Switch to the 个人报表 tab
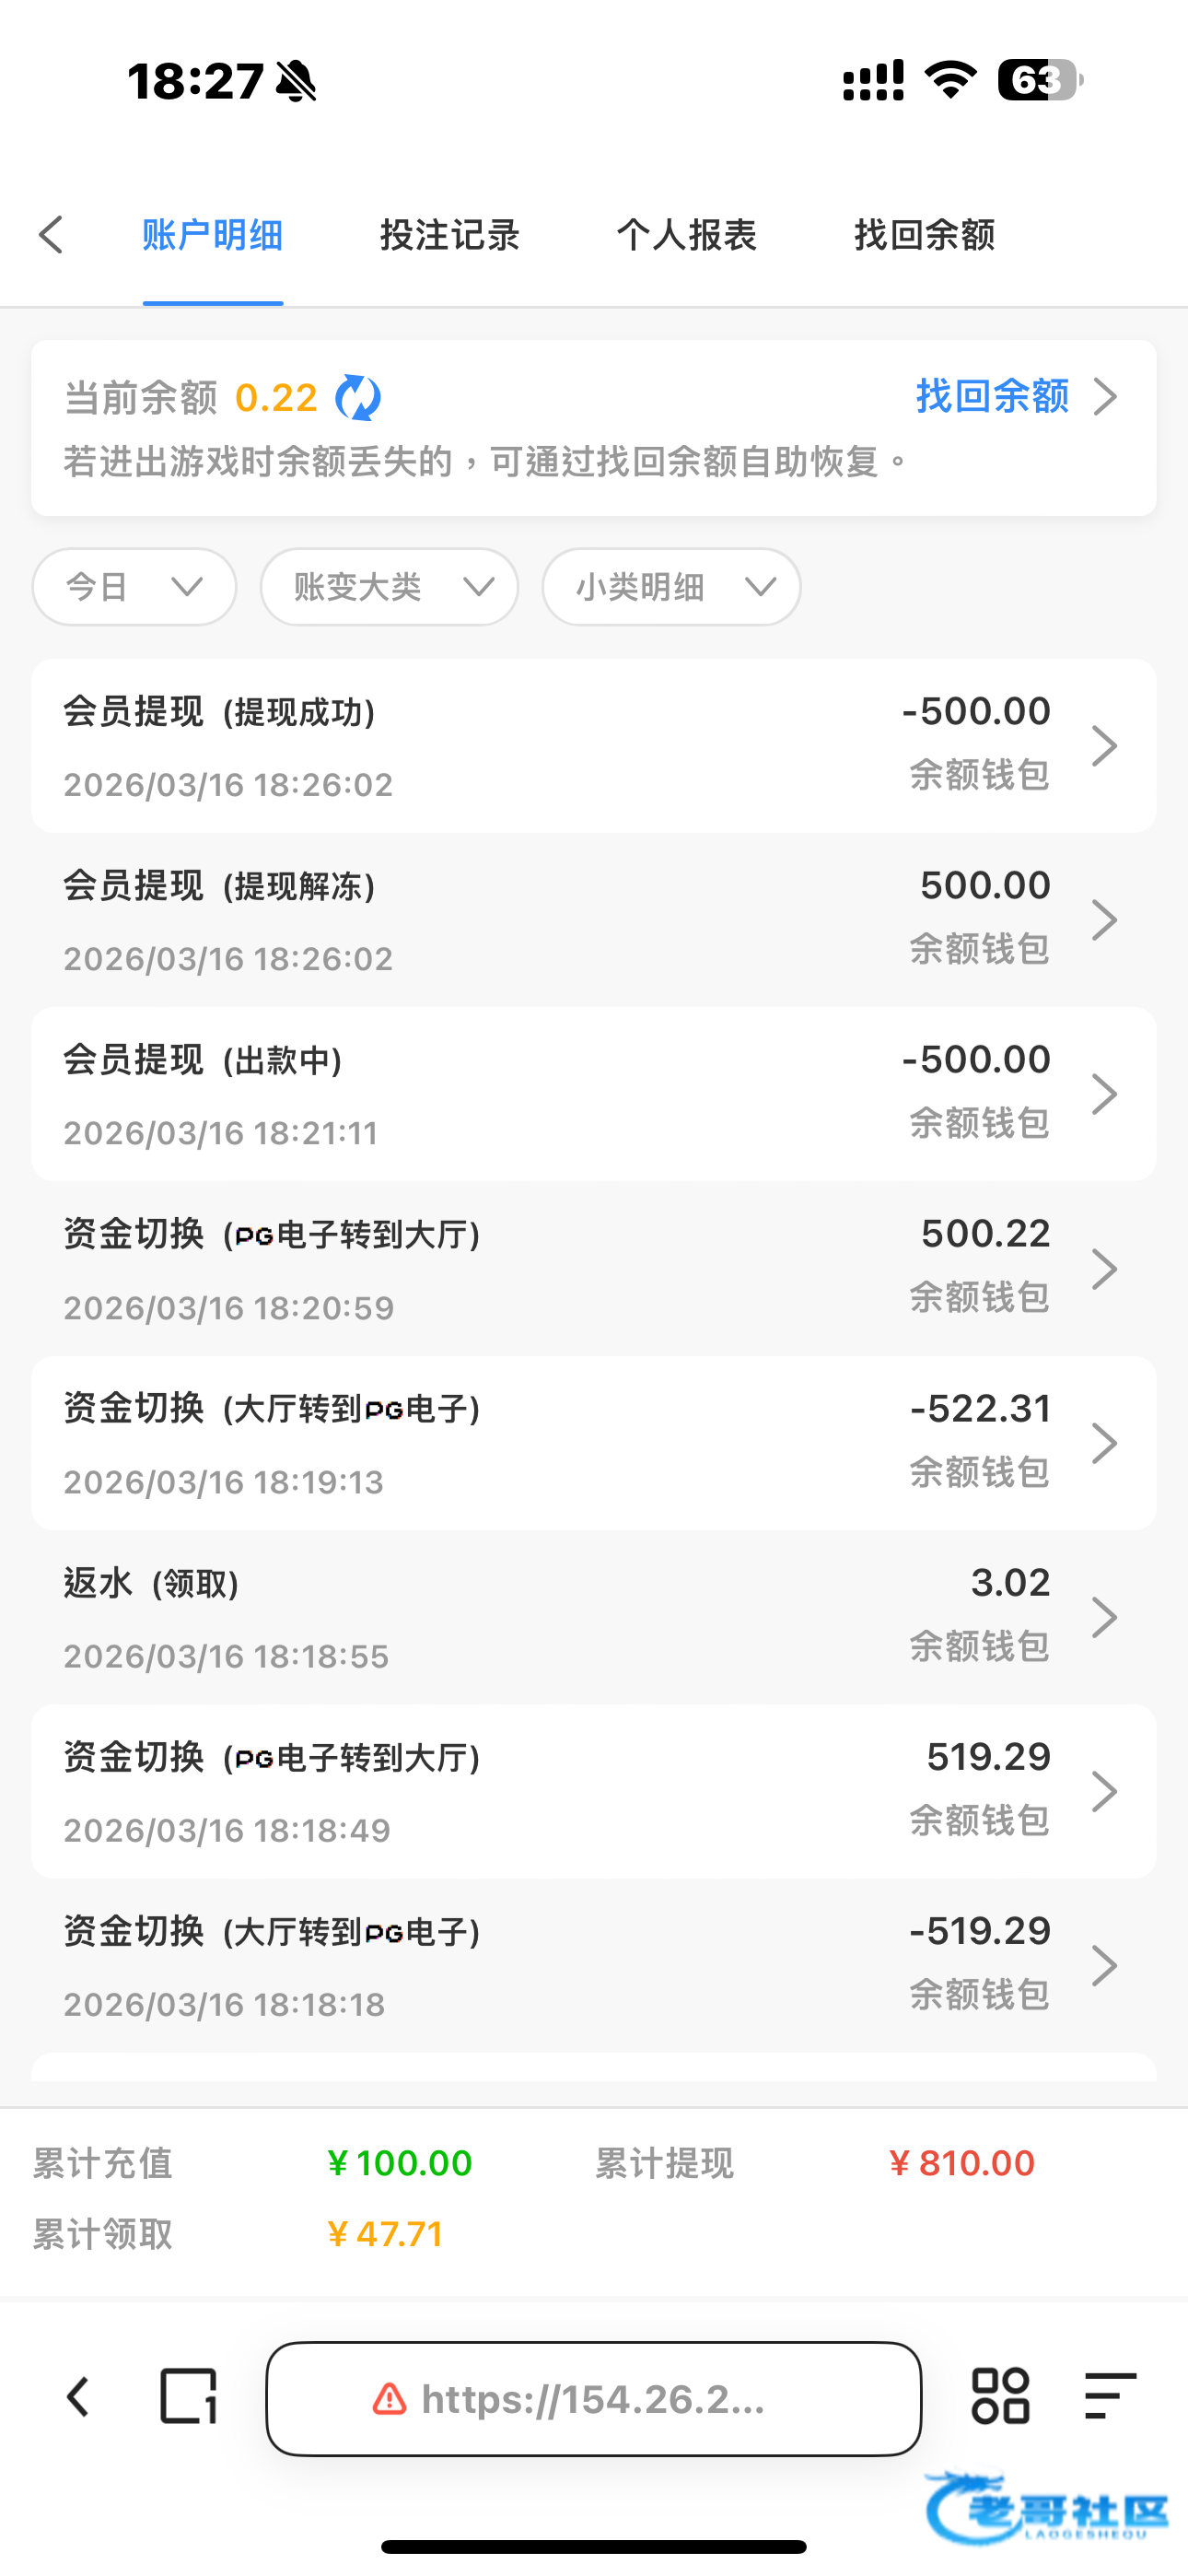The width and height of the screenshot is (1188, 2576). tap(687, 236)
